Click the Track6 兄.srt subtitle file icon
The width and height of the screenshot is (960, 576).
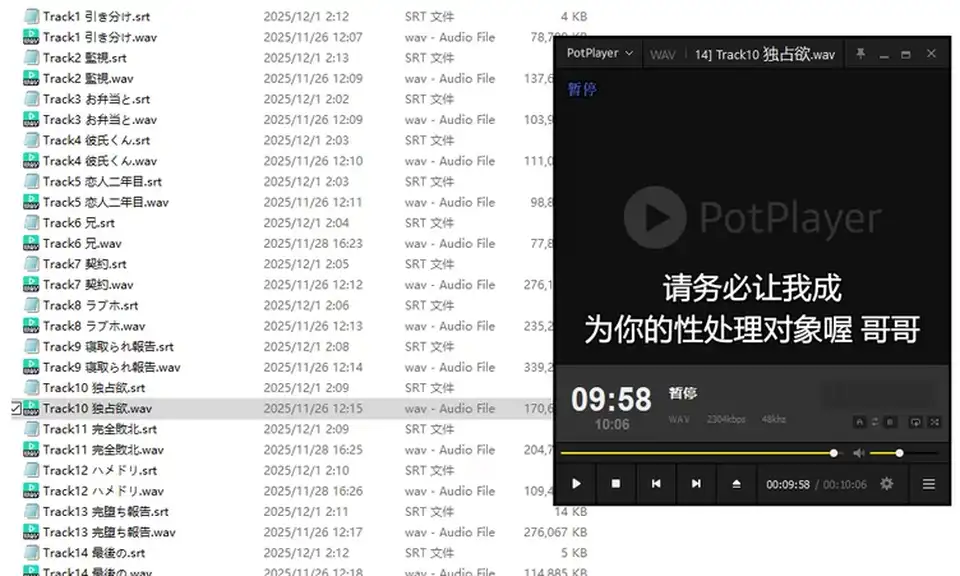[x=31, y=223]
